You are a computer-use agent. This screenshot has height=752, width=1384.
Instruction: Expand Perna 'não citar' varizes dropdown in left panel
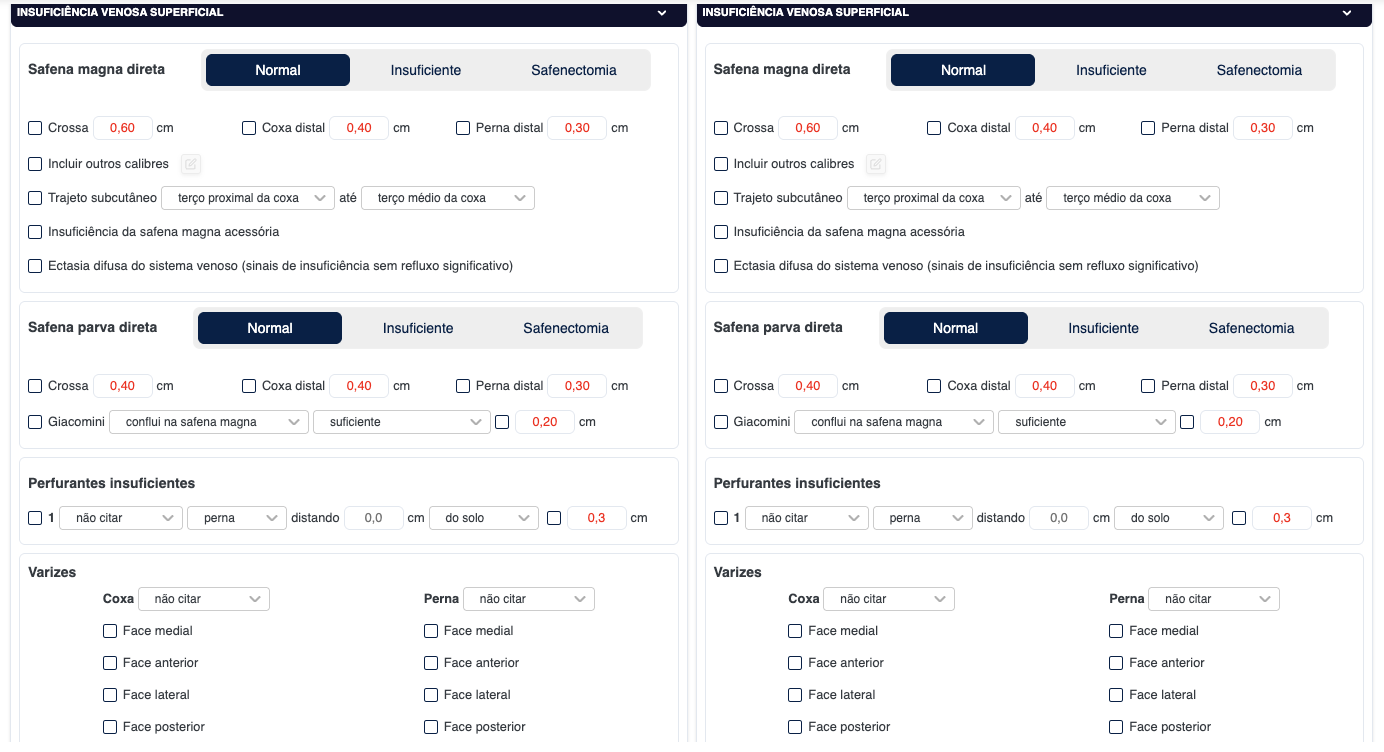[528, 599]
